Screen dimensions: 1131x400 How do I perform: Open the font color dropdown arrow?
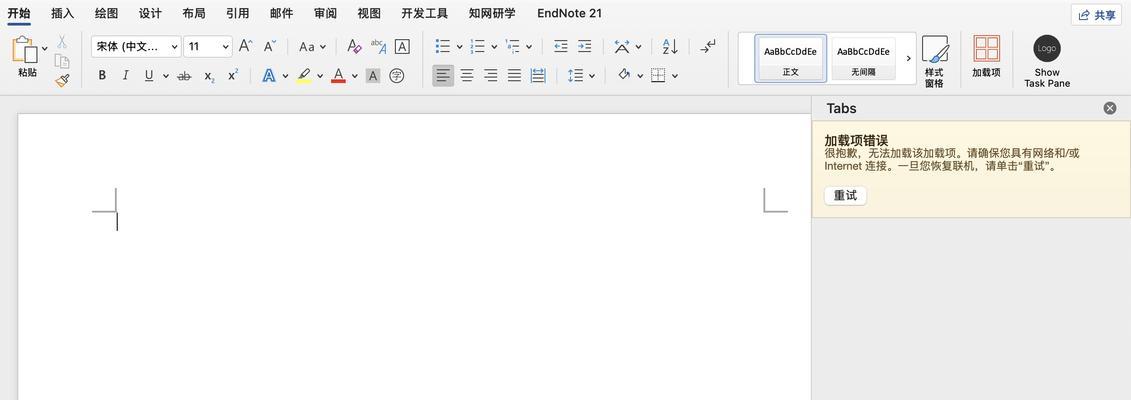(354, 76)
